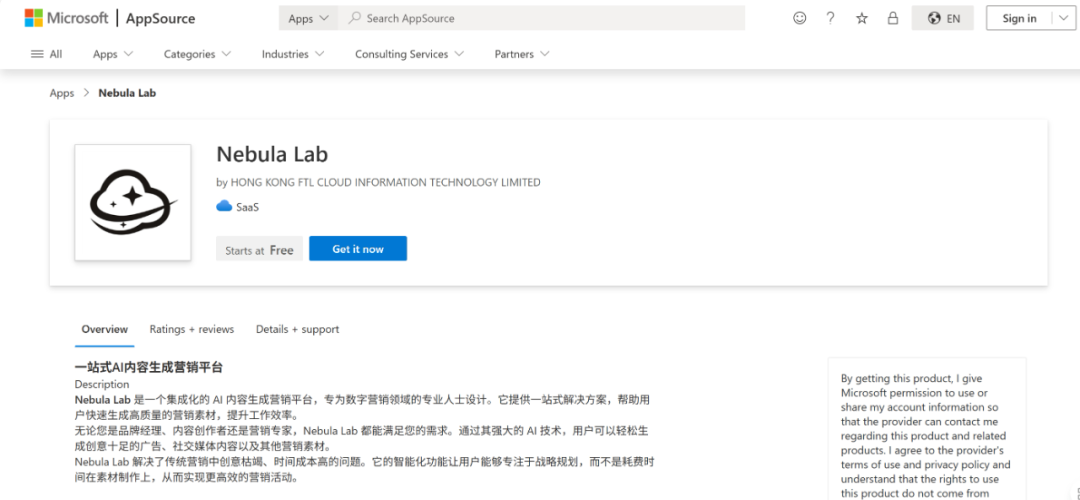Image resolution: width=1080 pixels, height=500 pixels.
Task: Expand the Categories menu
Action: tap(197, 54)
